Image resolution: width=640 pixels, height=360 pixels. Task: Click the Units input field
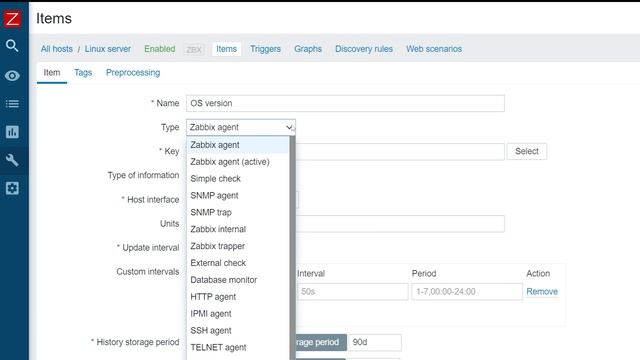[x=400, y=224]
